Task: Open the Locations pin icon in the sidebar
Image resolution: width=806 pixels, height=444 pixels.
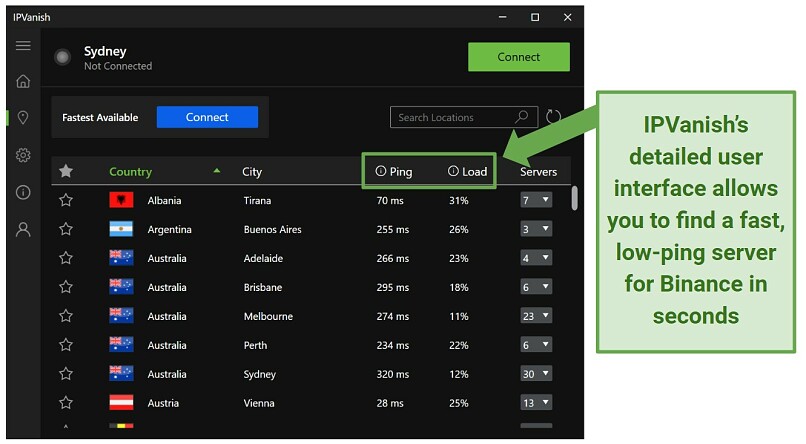Action: coord(23,118)
